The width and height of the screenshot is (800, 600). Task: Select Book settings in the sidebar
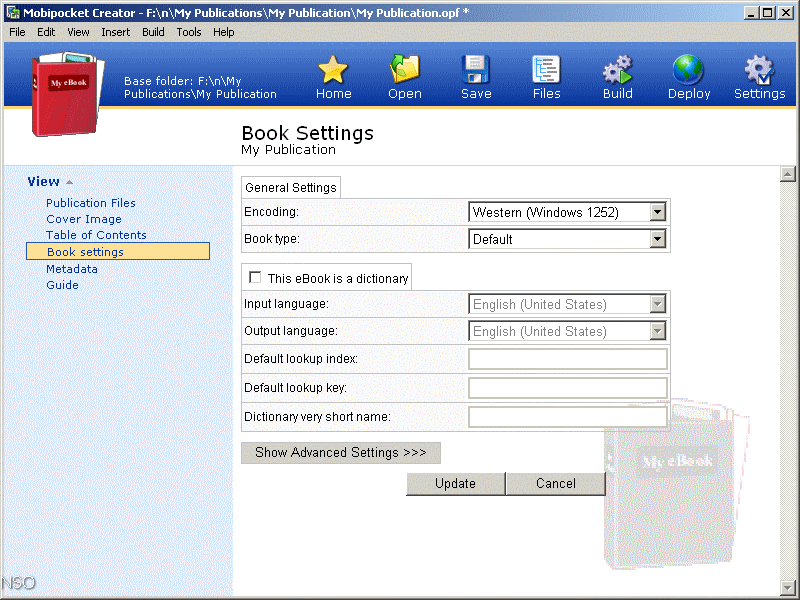click(x=118, y=252)
